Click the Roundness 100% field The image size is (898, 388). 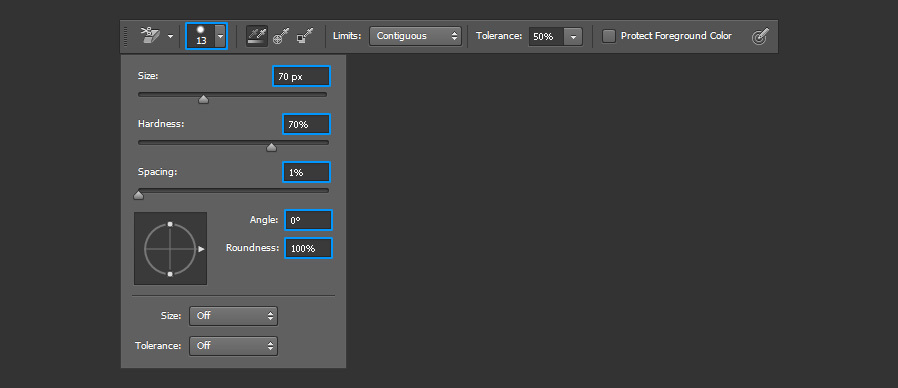pyautogui.click(x=308, y=248)
